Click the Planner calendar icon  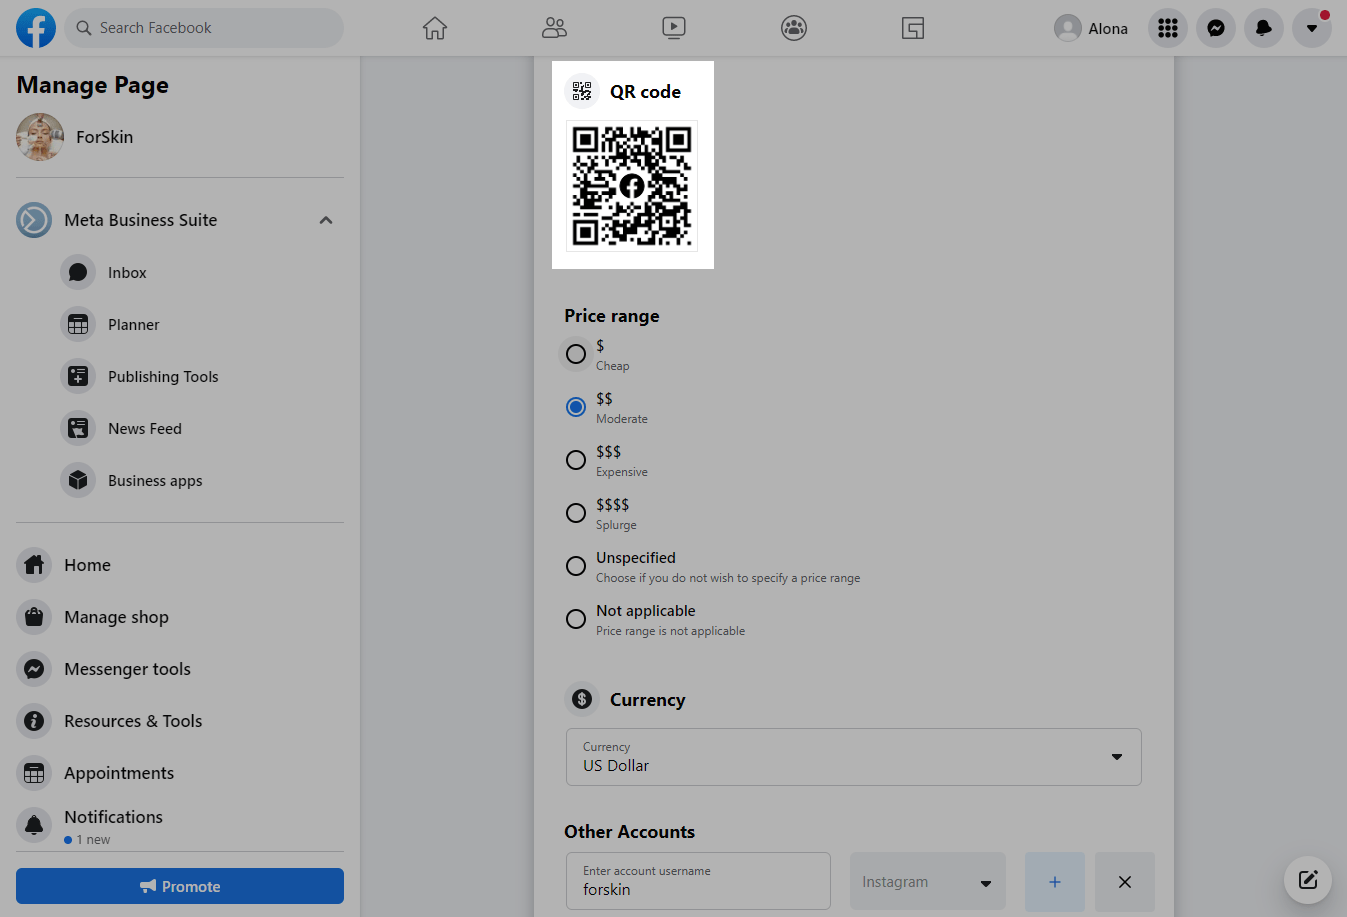pyautogui.click(x=78, y=325)
